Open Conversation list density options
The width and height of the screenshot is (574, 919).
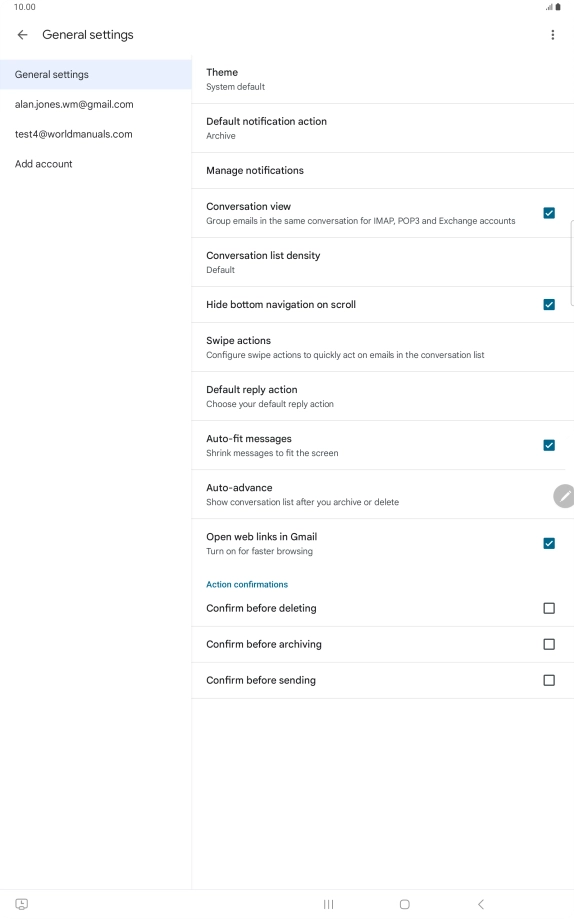(x=383, y=262)
